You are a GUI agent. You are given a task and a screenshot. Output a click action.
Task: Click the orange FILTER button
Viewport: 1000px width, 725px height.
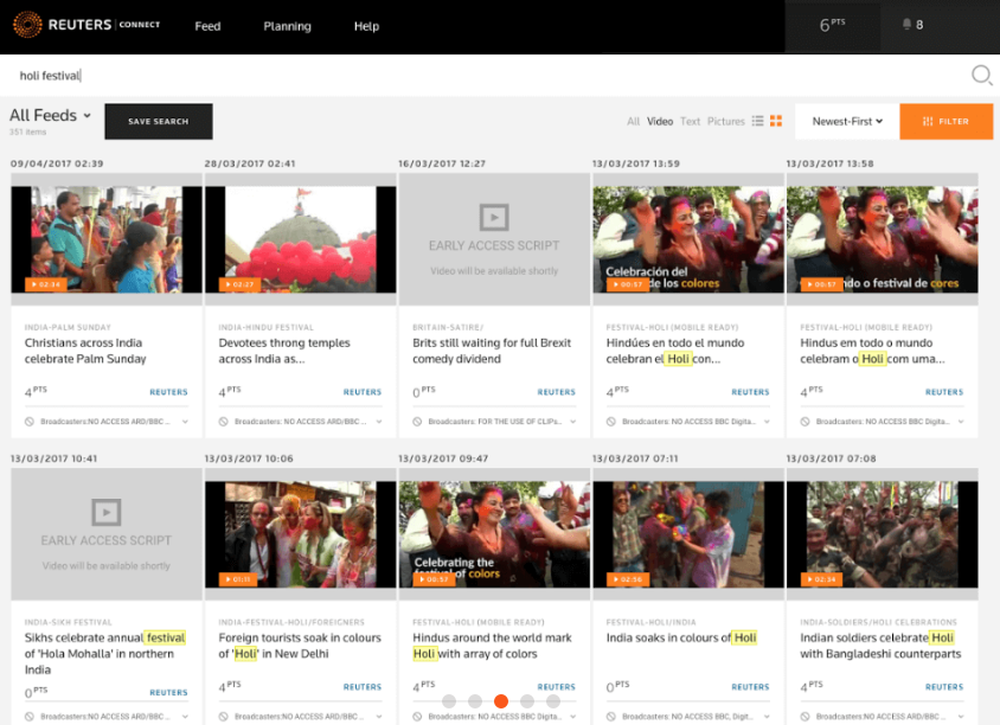point(946,121)
